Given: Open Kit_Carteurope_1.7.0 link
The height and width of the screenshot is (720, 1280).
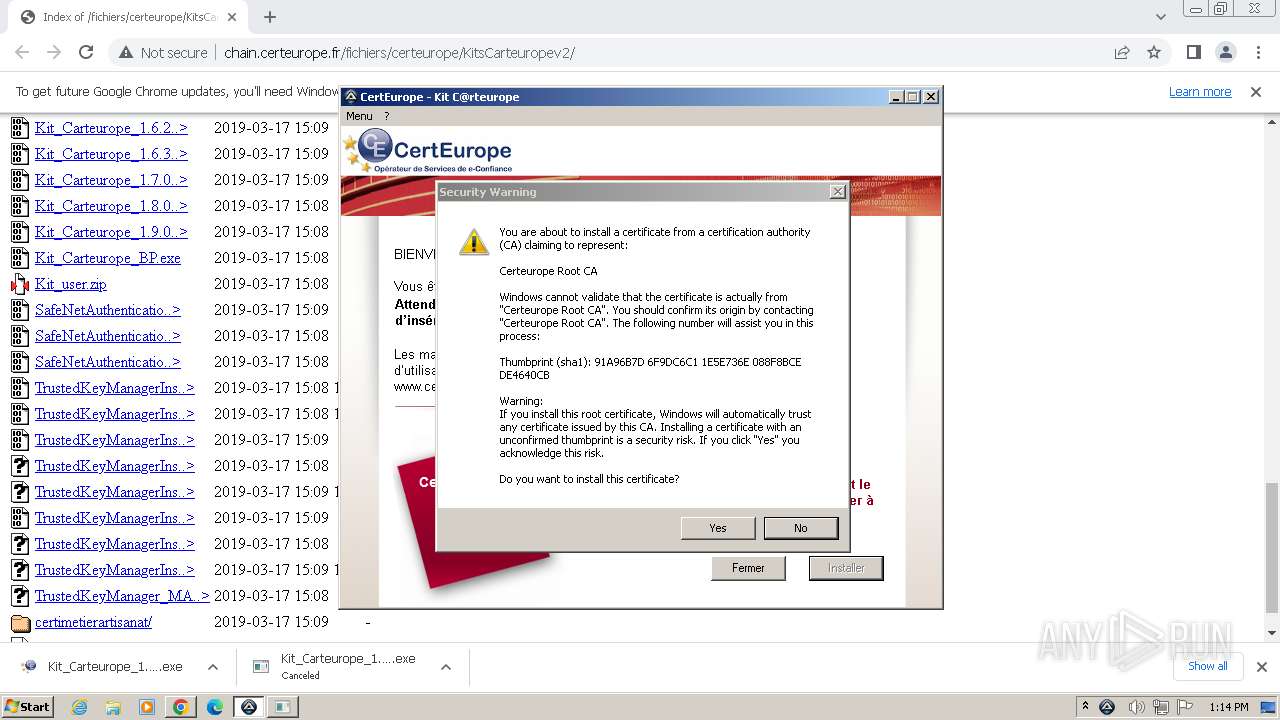Looking at the screenshot, I should tap(111, 180).
